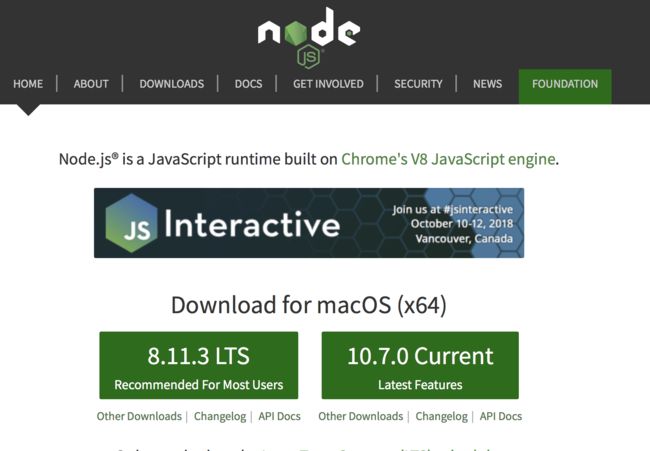This screenshot has width=650, height=451.
Task: Click the Node.js logo in the header
Action: point(309,37)
